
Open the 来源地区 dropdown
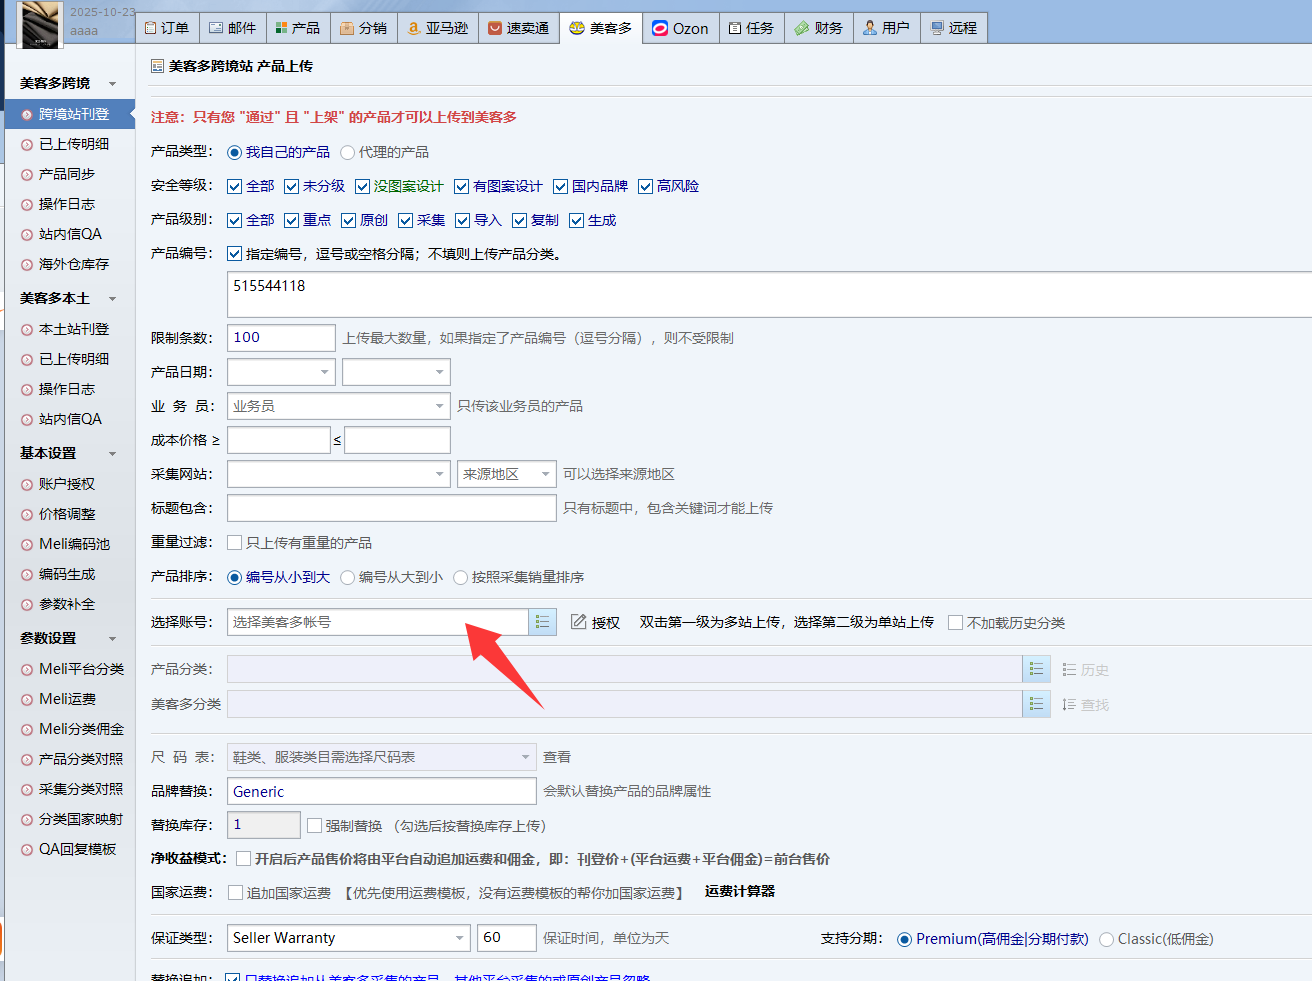point(545,474)
